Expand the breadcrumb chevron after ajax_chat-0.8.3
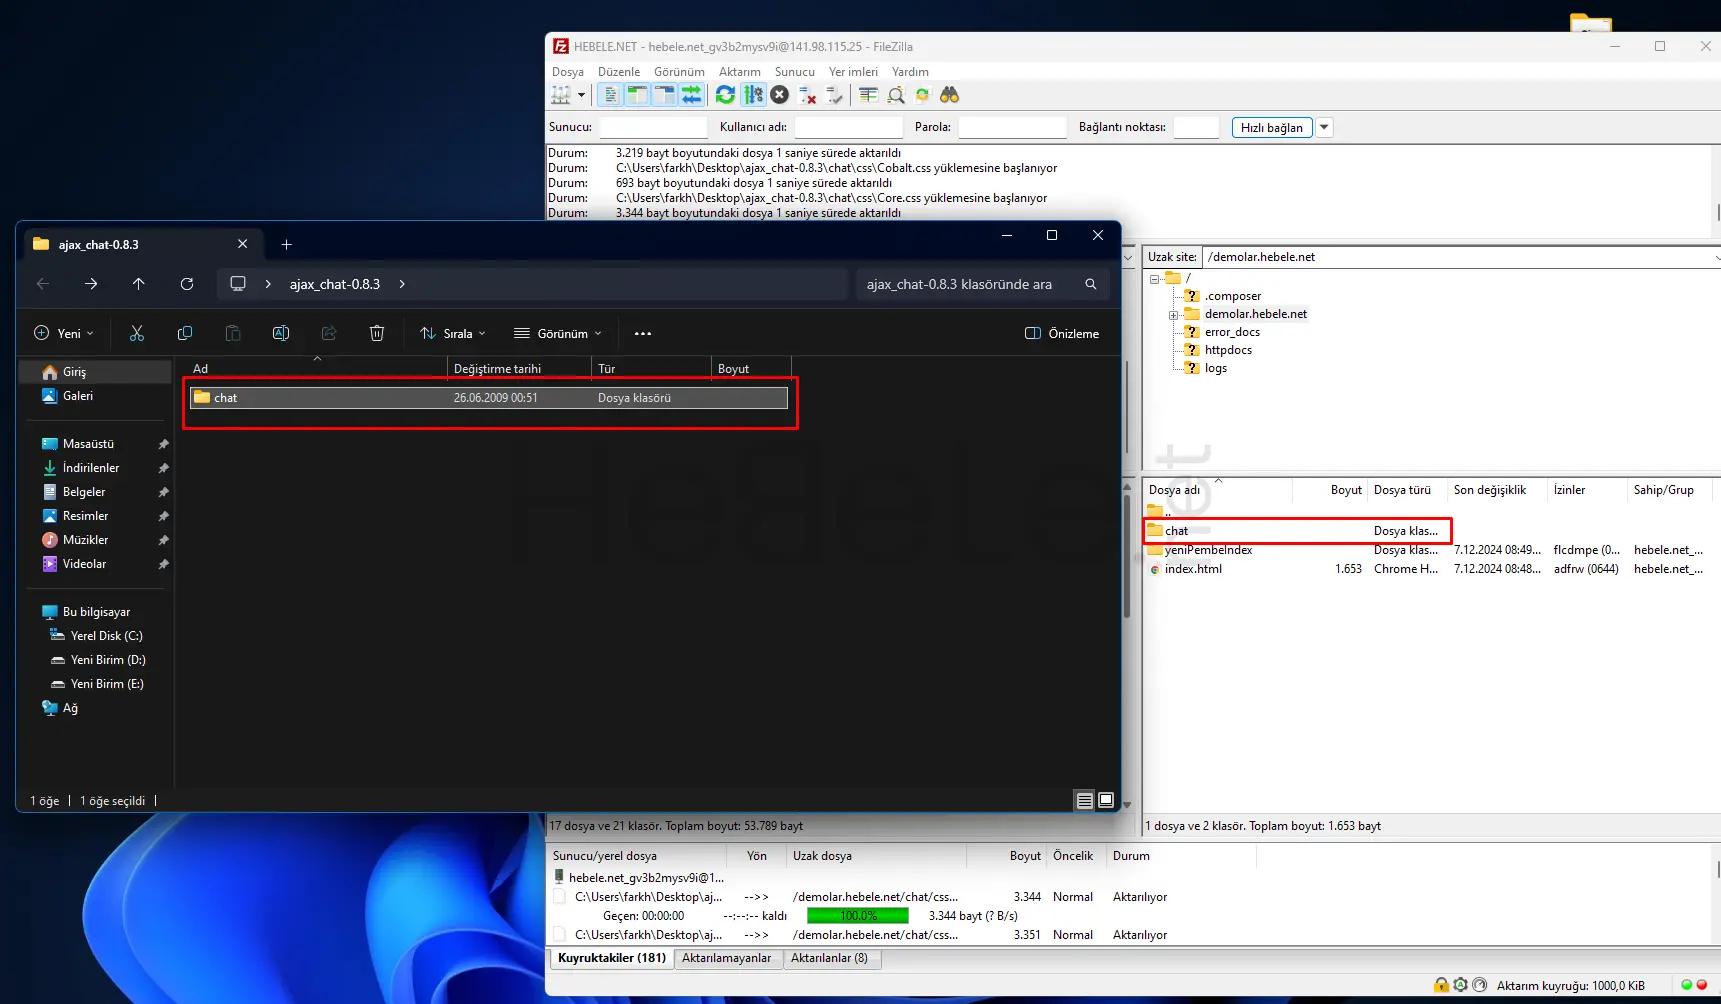Screen dimensions: 1721x1004 [x=402, y=284]
